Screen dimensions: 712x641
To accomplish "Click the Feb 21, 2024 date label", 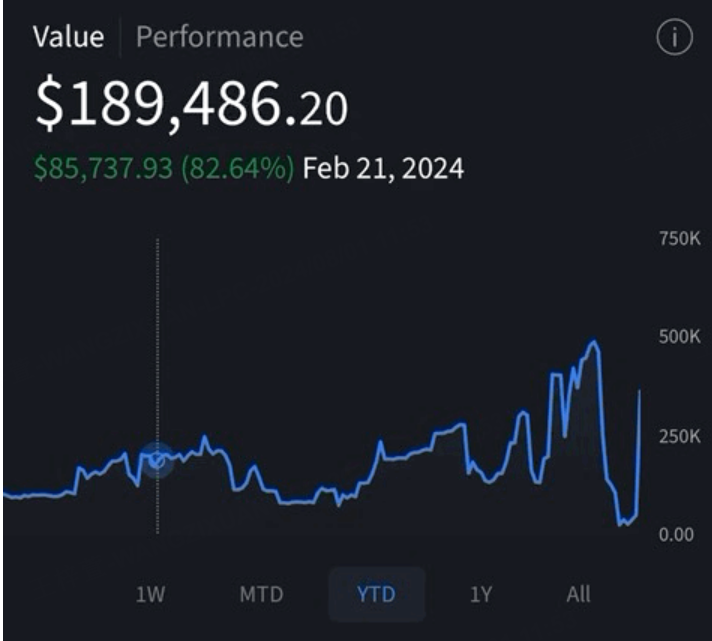I will (x=383, y=168).
